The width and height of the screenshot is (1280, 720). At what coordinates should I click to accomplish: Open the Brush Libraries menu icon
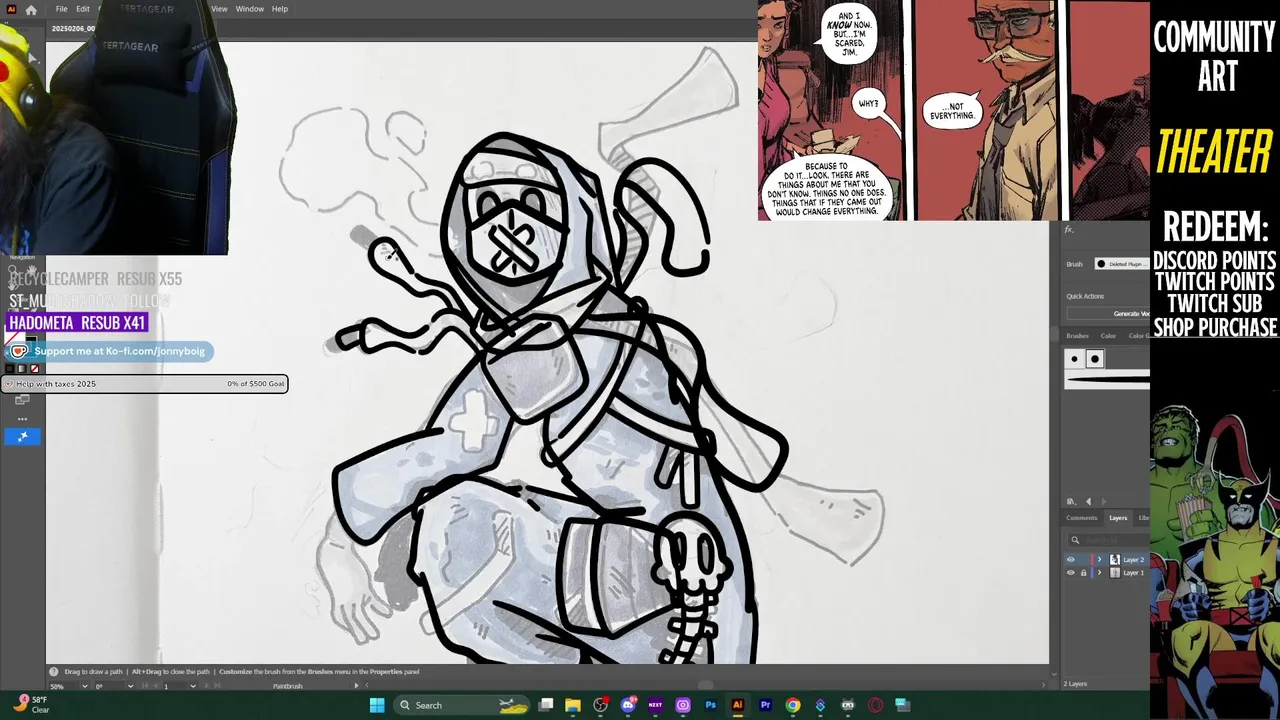coord(1071,501)
